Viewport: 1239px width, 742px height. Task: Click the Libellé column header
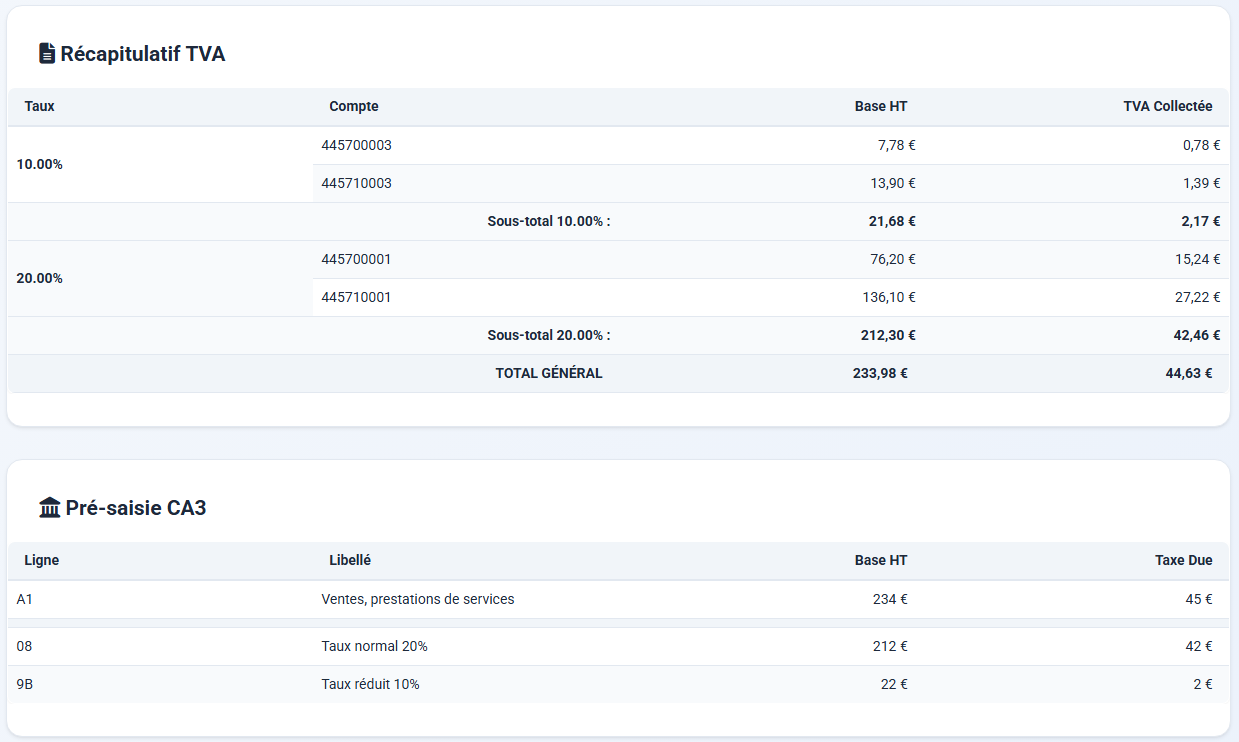point(350,560)
